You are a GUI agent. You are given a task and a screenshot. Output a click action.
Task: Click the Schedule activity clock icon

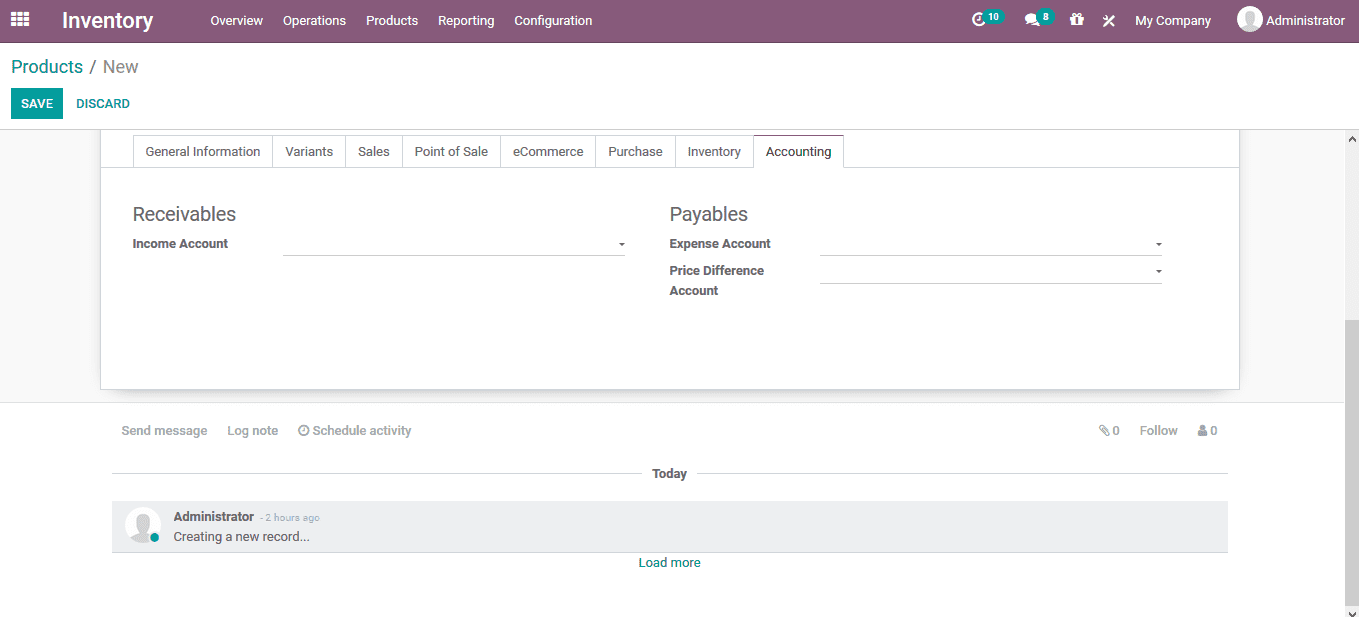point(303,430)
